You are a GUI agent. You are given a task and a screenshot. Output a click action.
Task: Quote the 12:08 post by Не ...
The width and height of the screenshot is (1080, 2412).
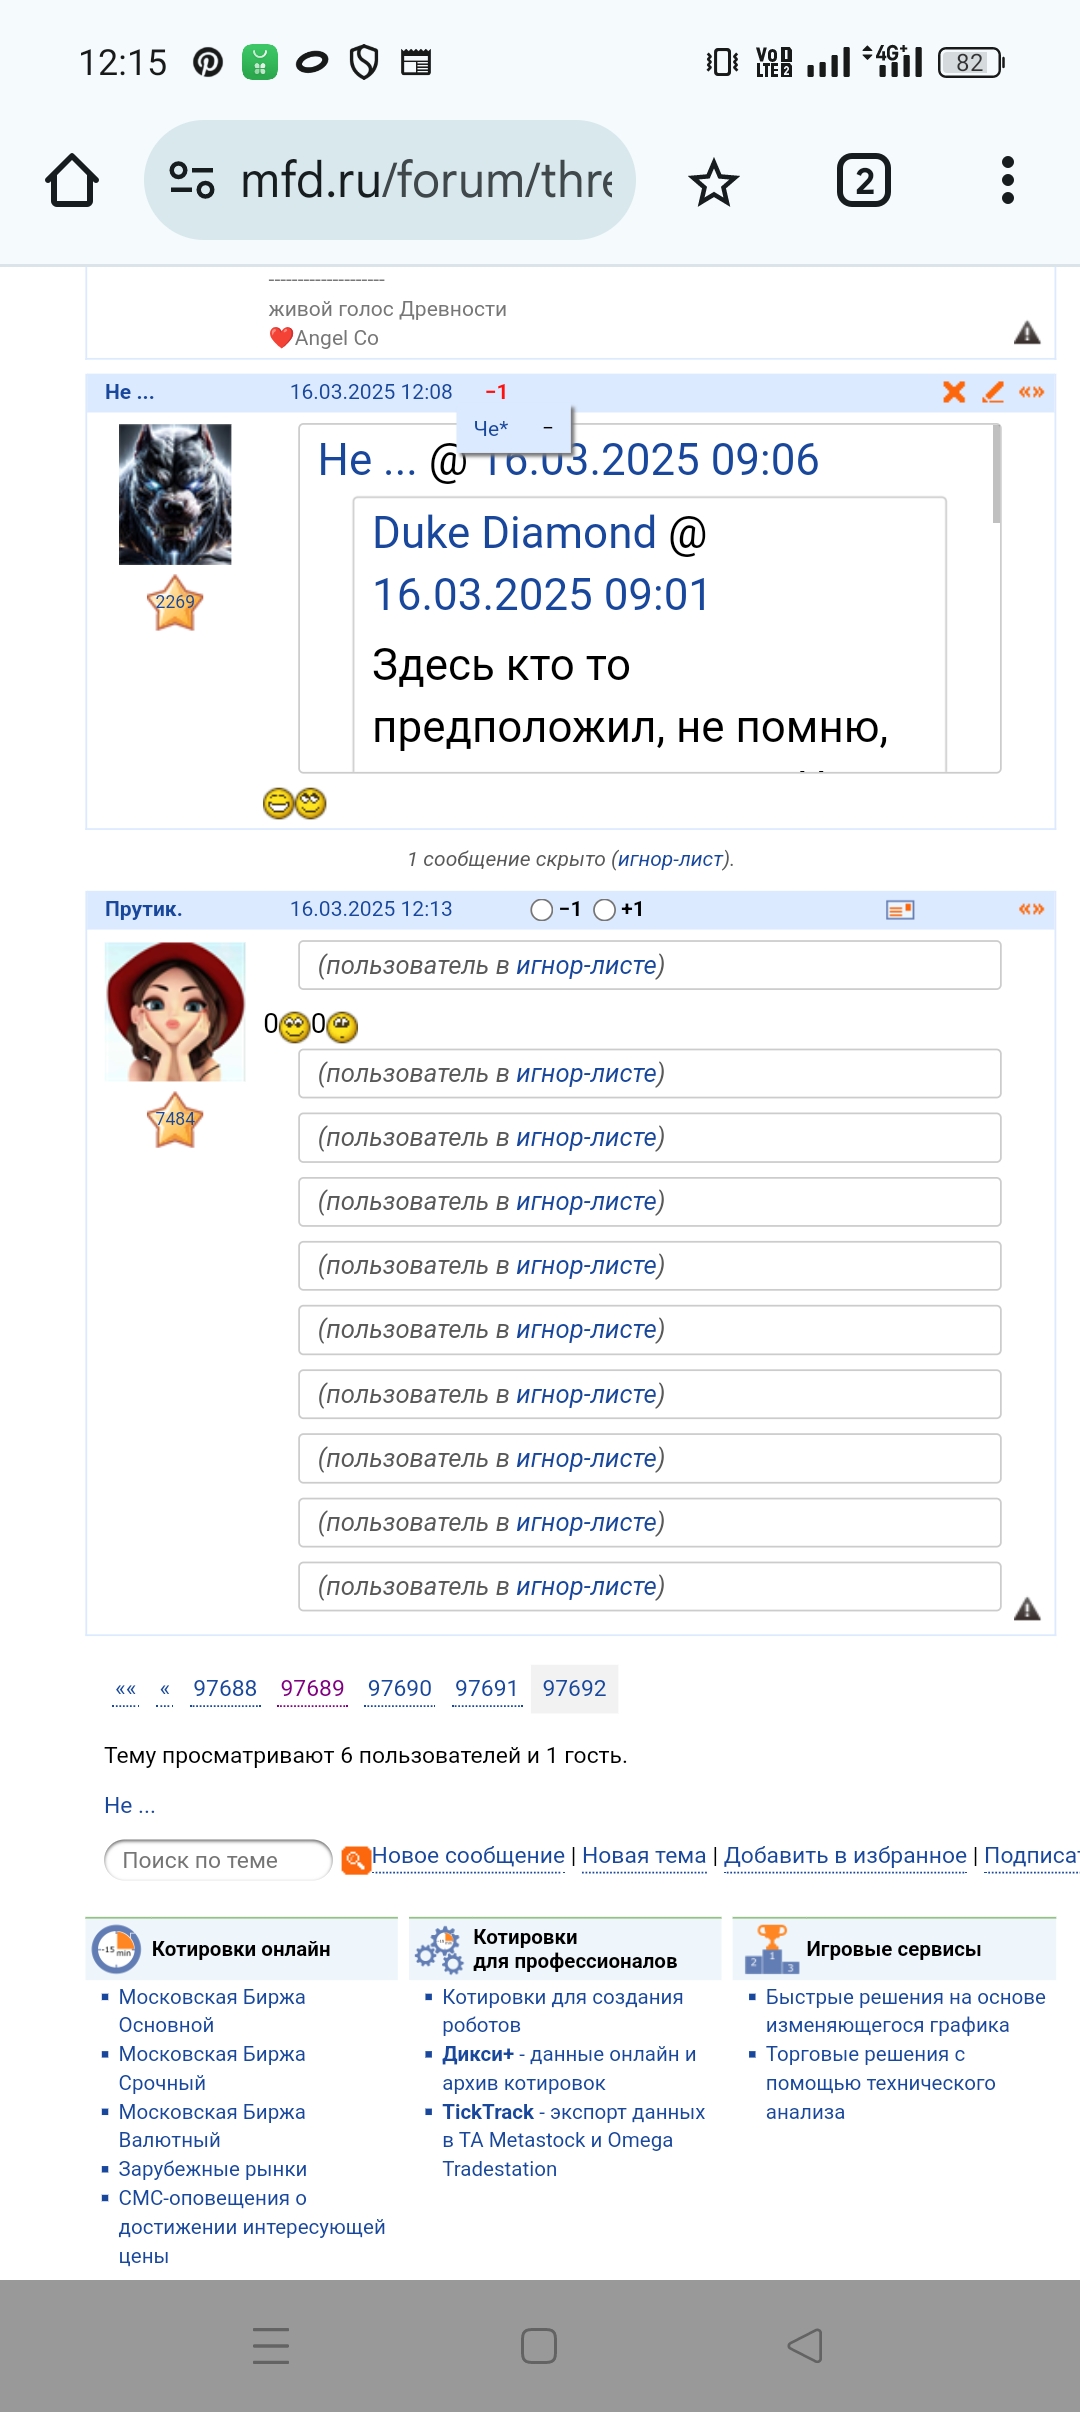click(1031, 392)
